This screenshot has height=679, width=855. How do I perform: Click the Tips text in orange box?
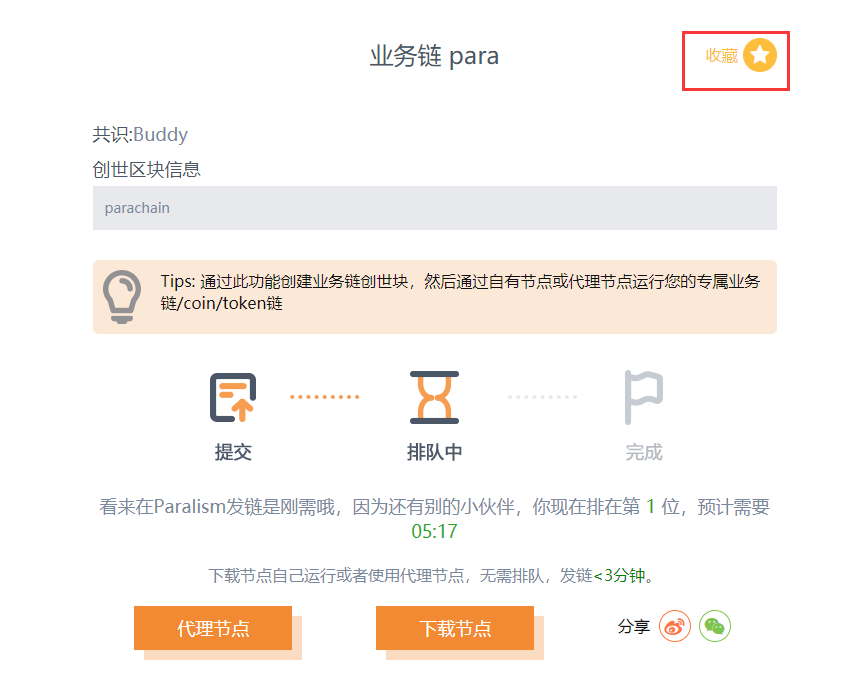[x=460, y=292]
